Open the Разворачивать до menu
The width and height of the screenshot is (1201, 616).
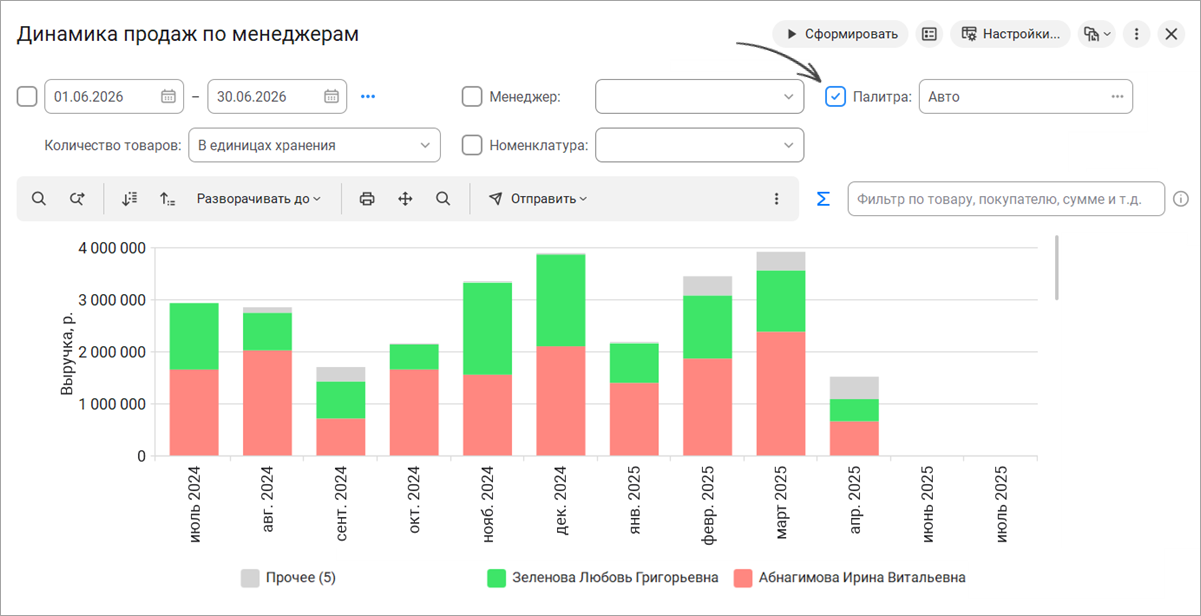click(259, 199)
